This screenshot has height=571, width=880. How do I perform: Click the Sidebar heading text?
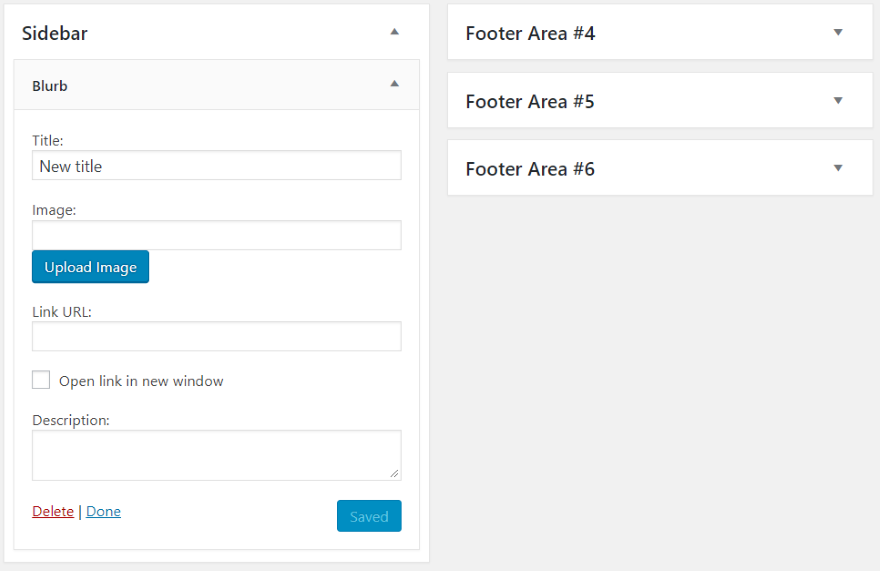pos(55,33)
